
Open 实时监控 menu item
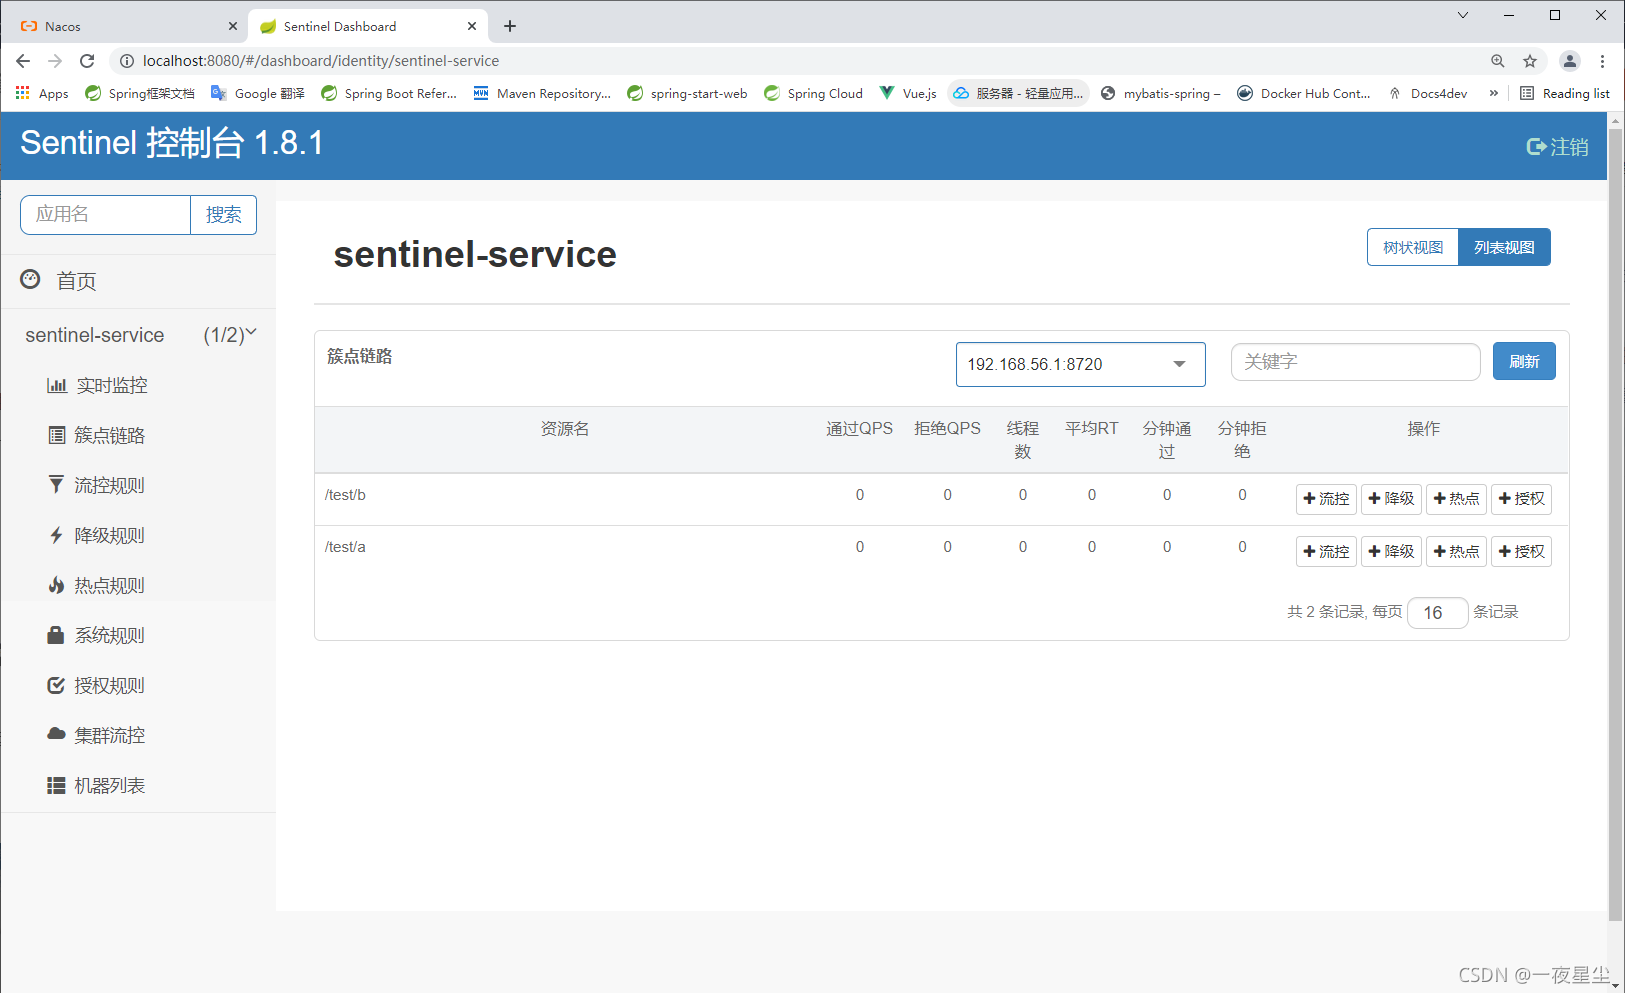pyautogui.click(x=112, y=385)
